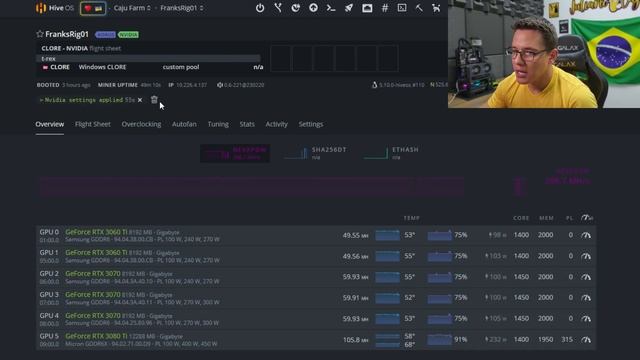Click GPU 1 GeForce RTX 3060 Ti name

[96, 253]
